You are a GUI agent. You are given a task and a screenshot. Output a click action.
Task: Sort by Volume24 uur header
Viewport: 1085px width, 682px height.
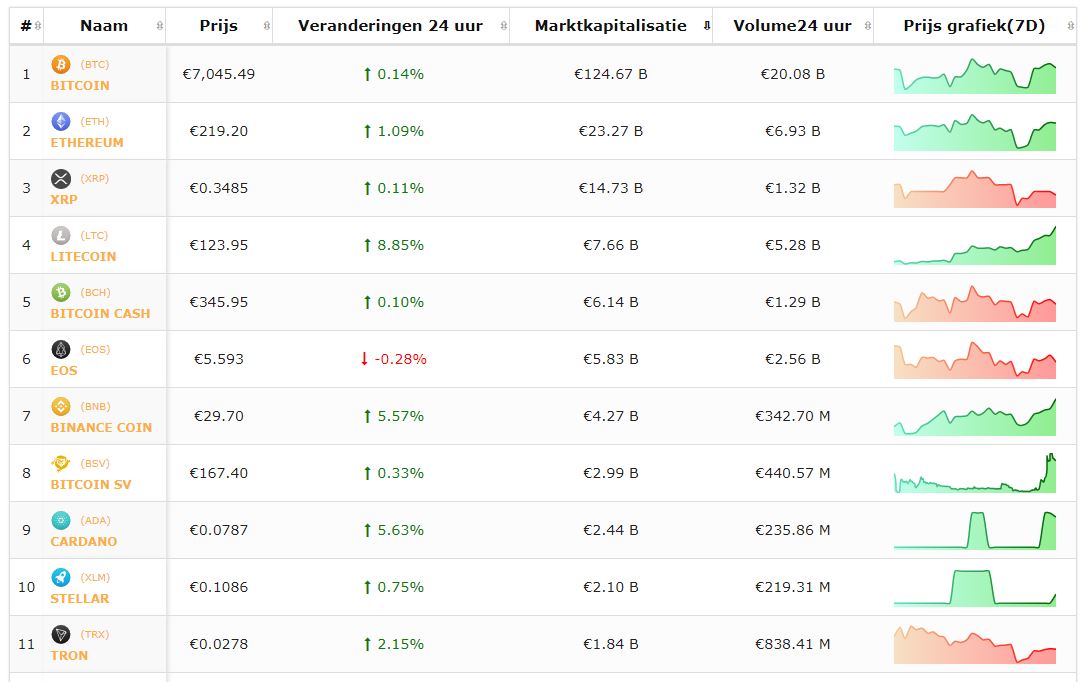click(x=792, y=26)
